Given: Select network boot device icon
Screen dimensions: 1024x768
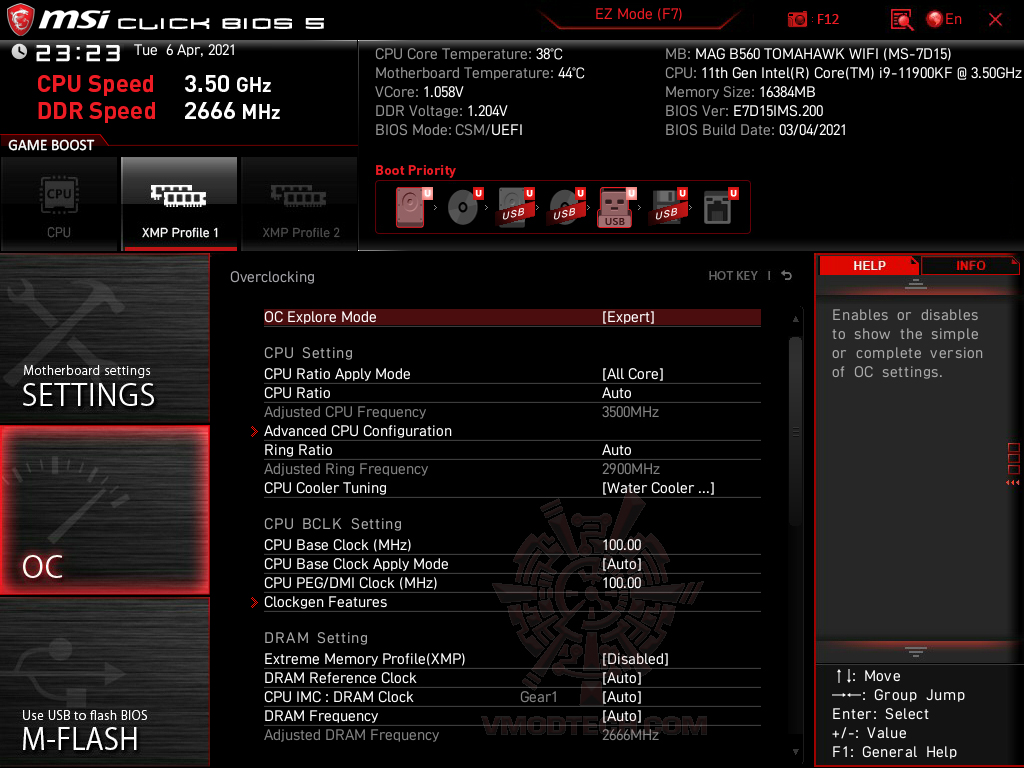Looking at the screenshot, I should pos(720,207).
